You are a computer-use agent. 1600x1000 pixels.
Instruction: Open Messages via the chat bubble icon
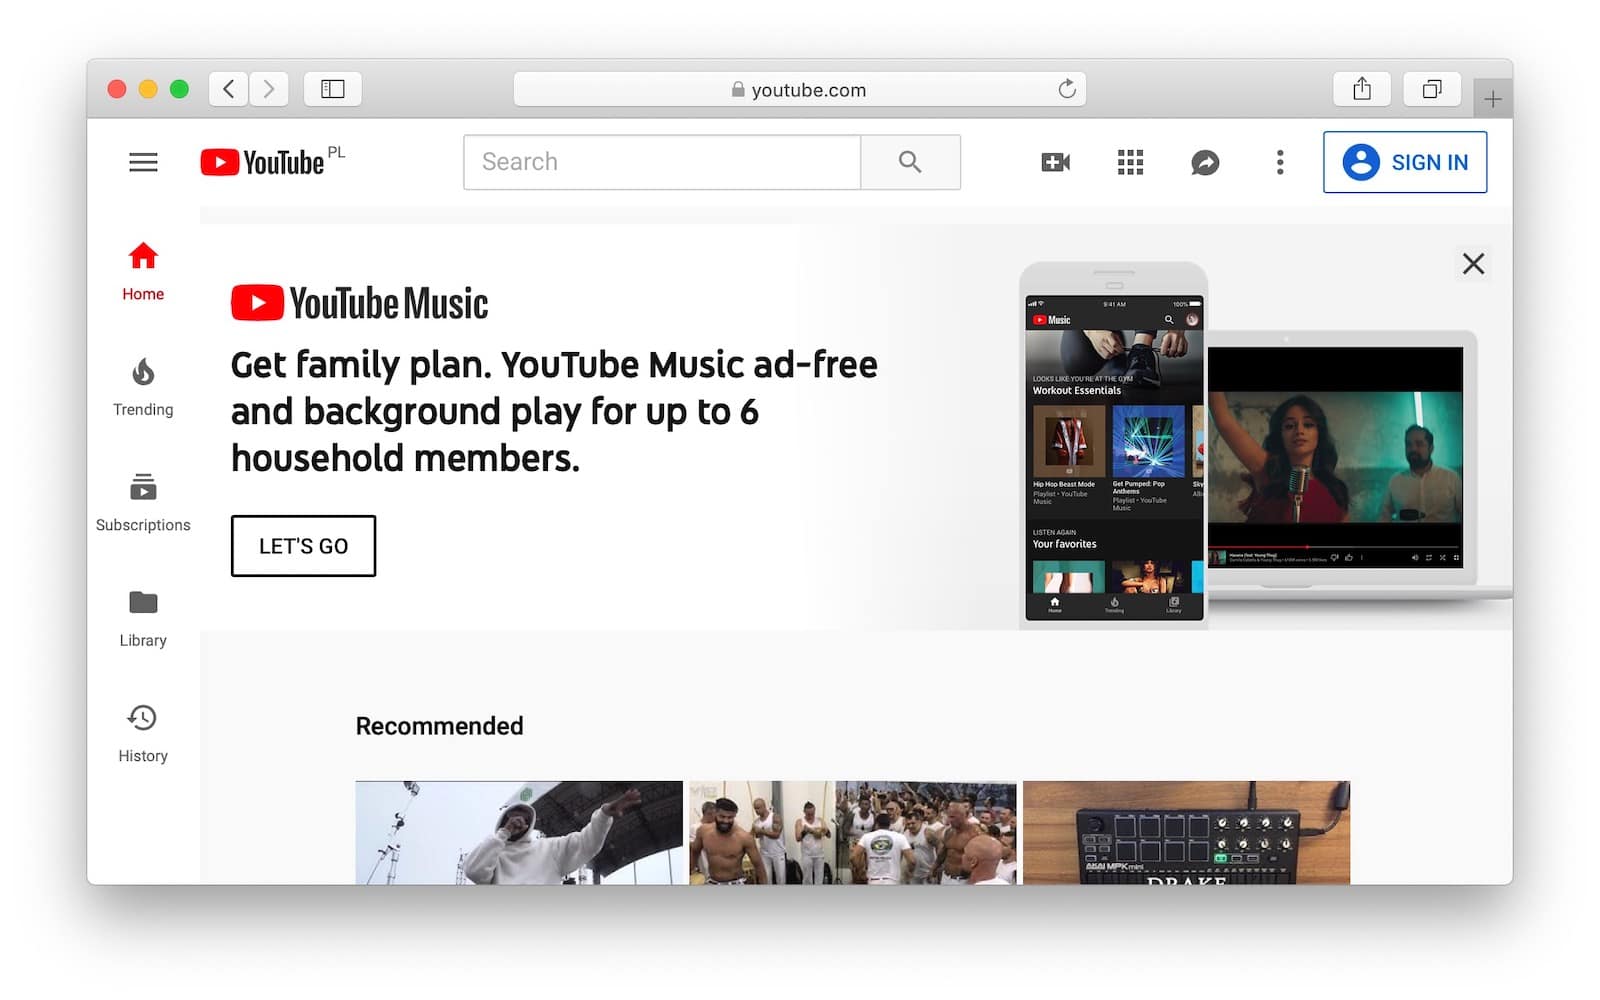pos(1204,161)
